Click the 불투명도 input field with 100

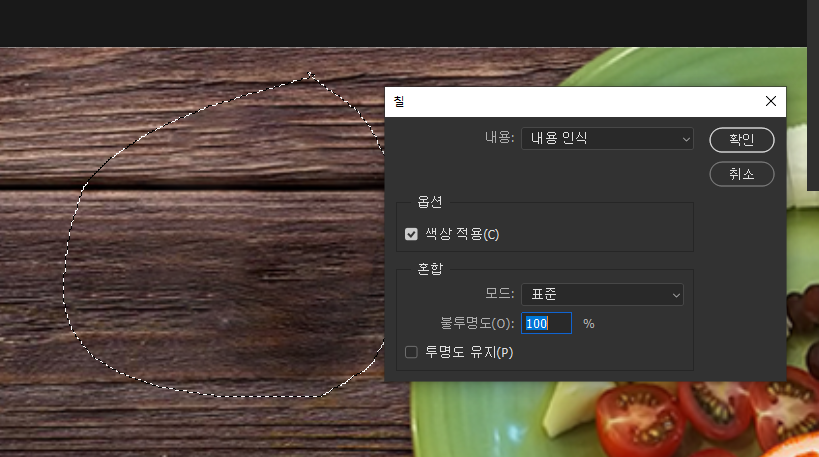click(546, 323)
